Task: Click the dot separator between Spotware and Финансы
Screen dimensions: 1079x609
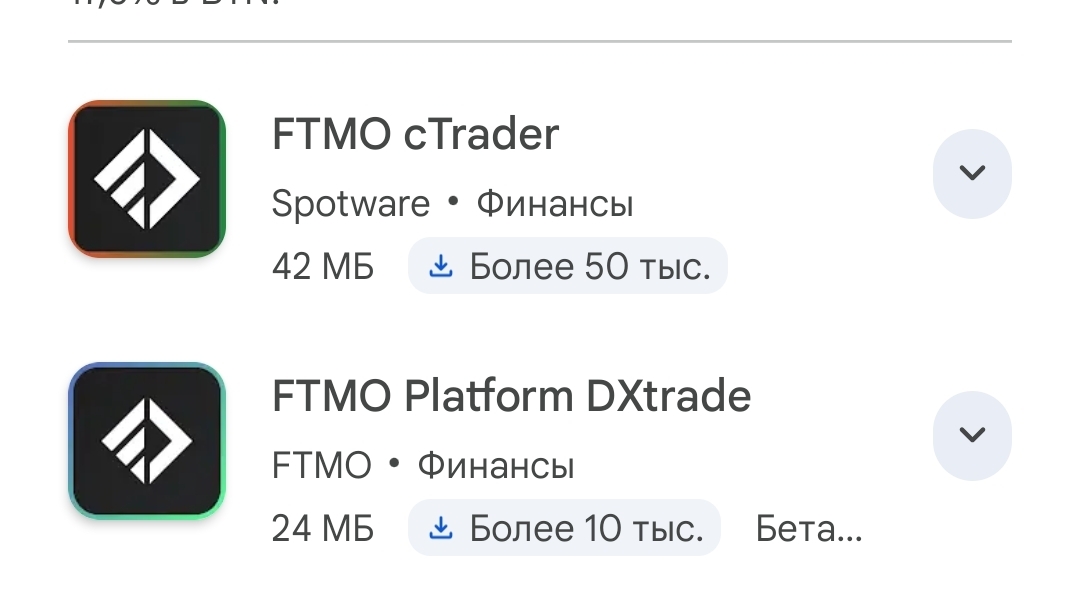Action: click(453, 203)
